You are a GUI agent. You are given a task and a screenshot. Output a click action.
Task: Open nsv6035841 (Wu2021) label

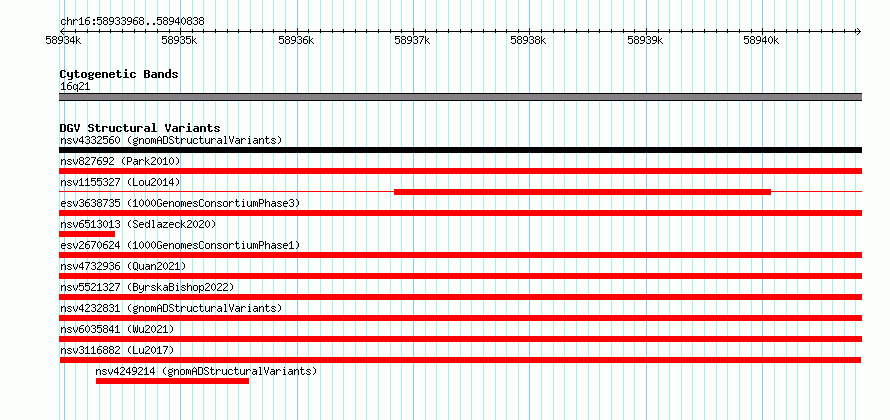tap(117, 329)
